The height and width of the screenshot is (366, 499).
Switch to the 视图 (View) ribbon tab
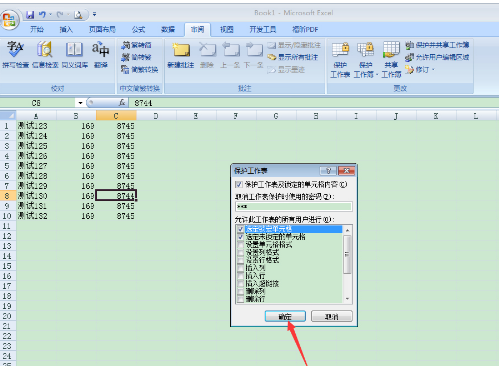pos(227,30)
